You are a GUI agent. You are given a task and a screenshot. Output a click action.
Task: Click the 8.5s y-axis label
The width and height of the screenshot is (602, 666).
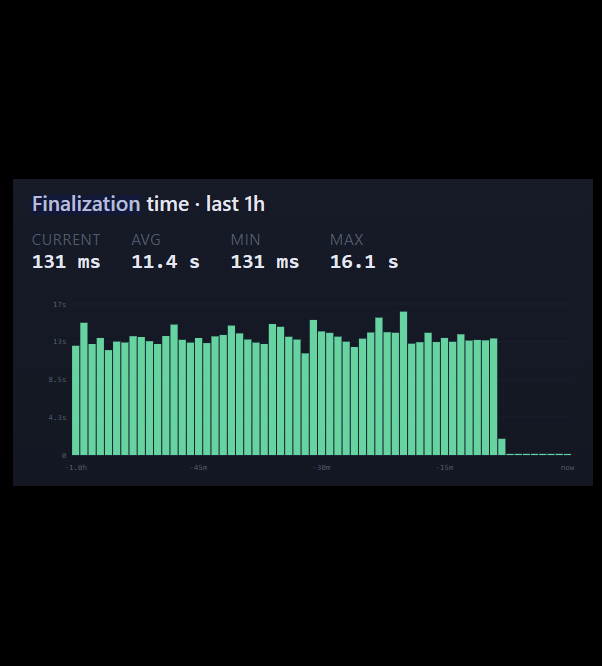pyautogui.click(x=57, y=380)
